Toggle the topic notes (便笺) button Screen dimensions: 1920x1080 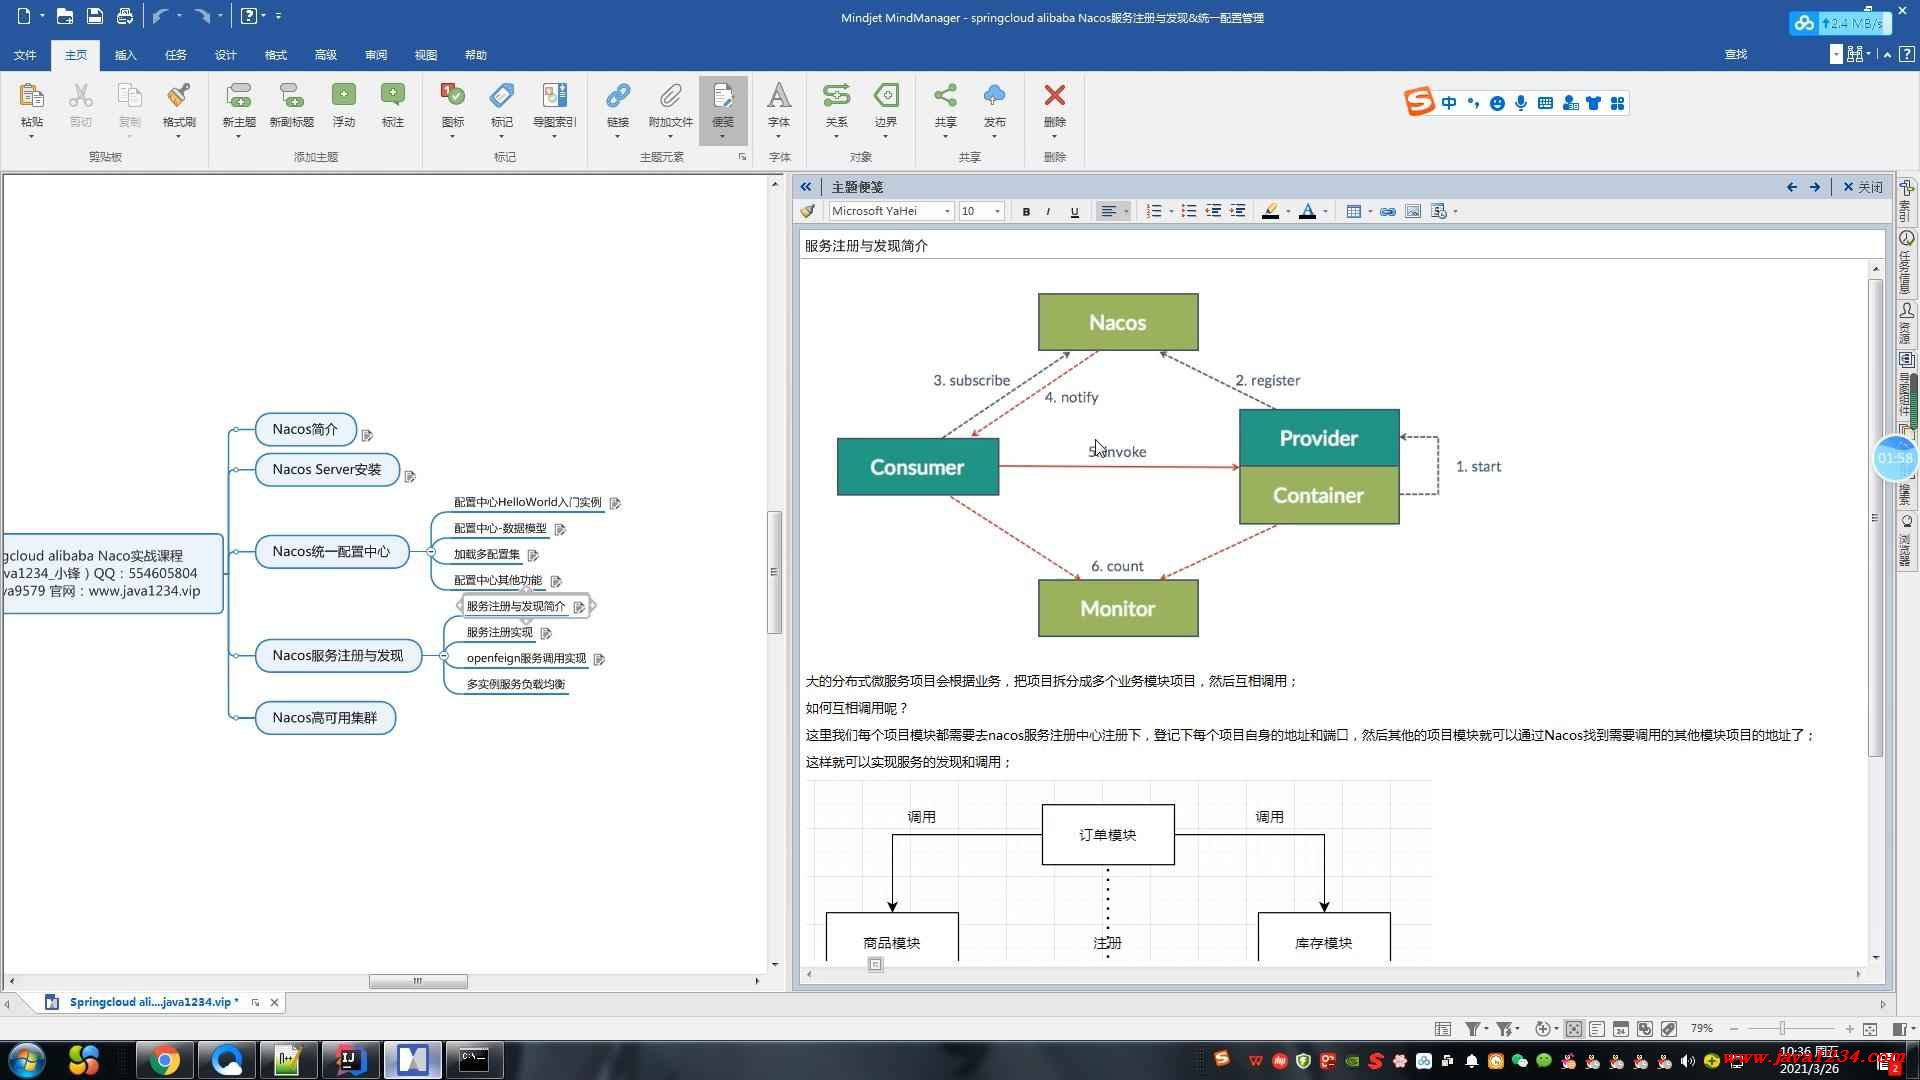coord(723,110)
